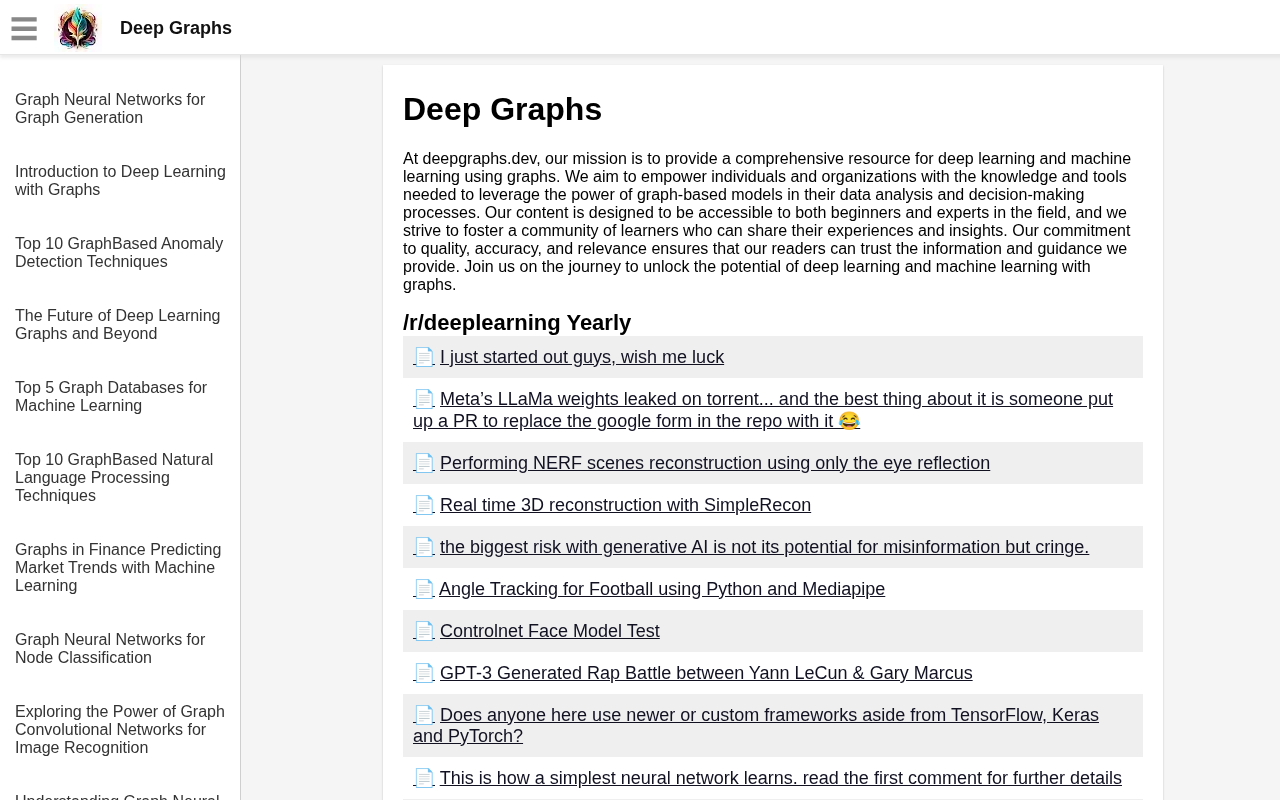The height and width of the screenshot is (800, 1280).
Task: Click document icon beside Controlnet Face Model Test
Action: tap(424, 631)
